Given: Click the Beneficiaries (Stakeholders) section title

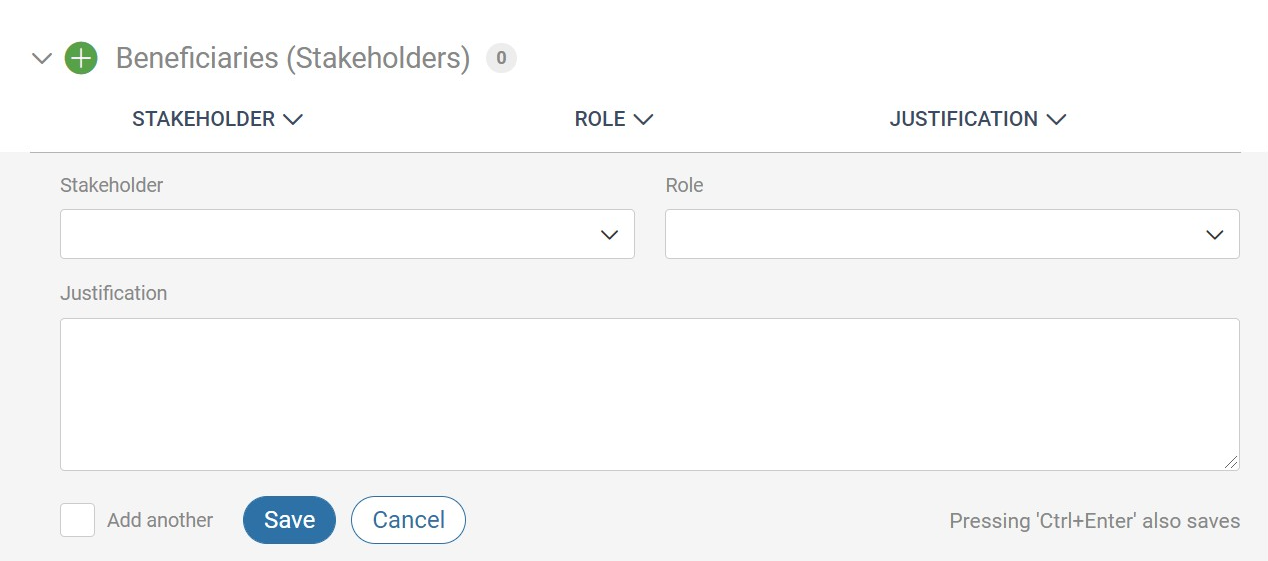Looking at the screenshot, I should (293, 59).
